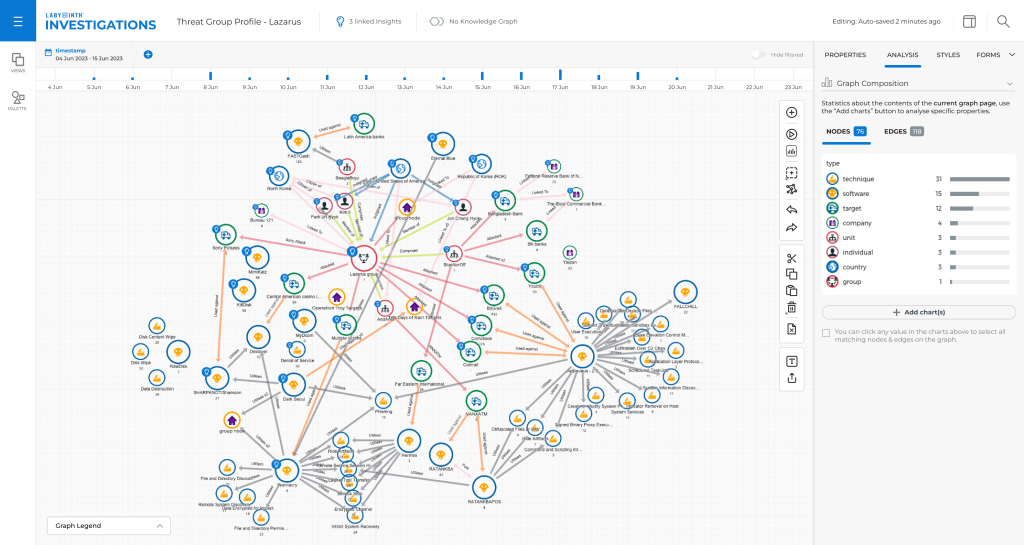
Task: Switch to the STYLES tab
Action: coord(948,55)
